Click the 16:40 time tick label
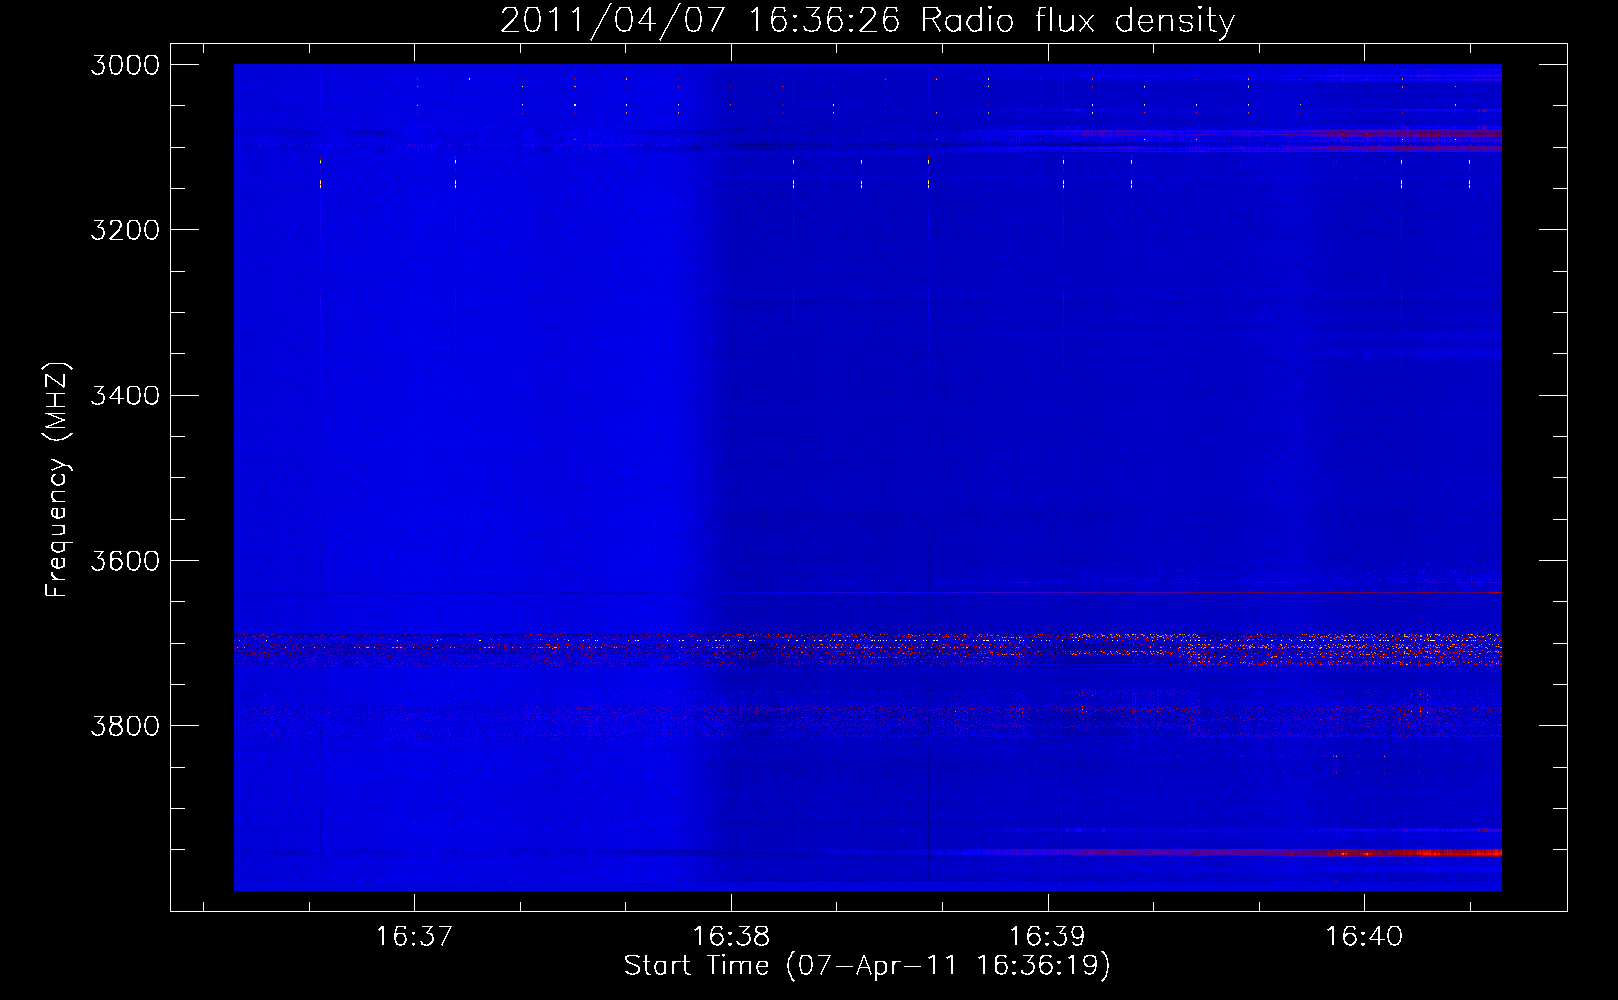This screenshot has width=1618, height=1000. [1364, 936]
